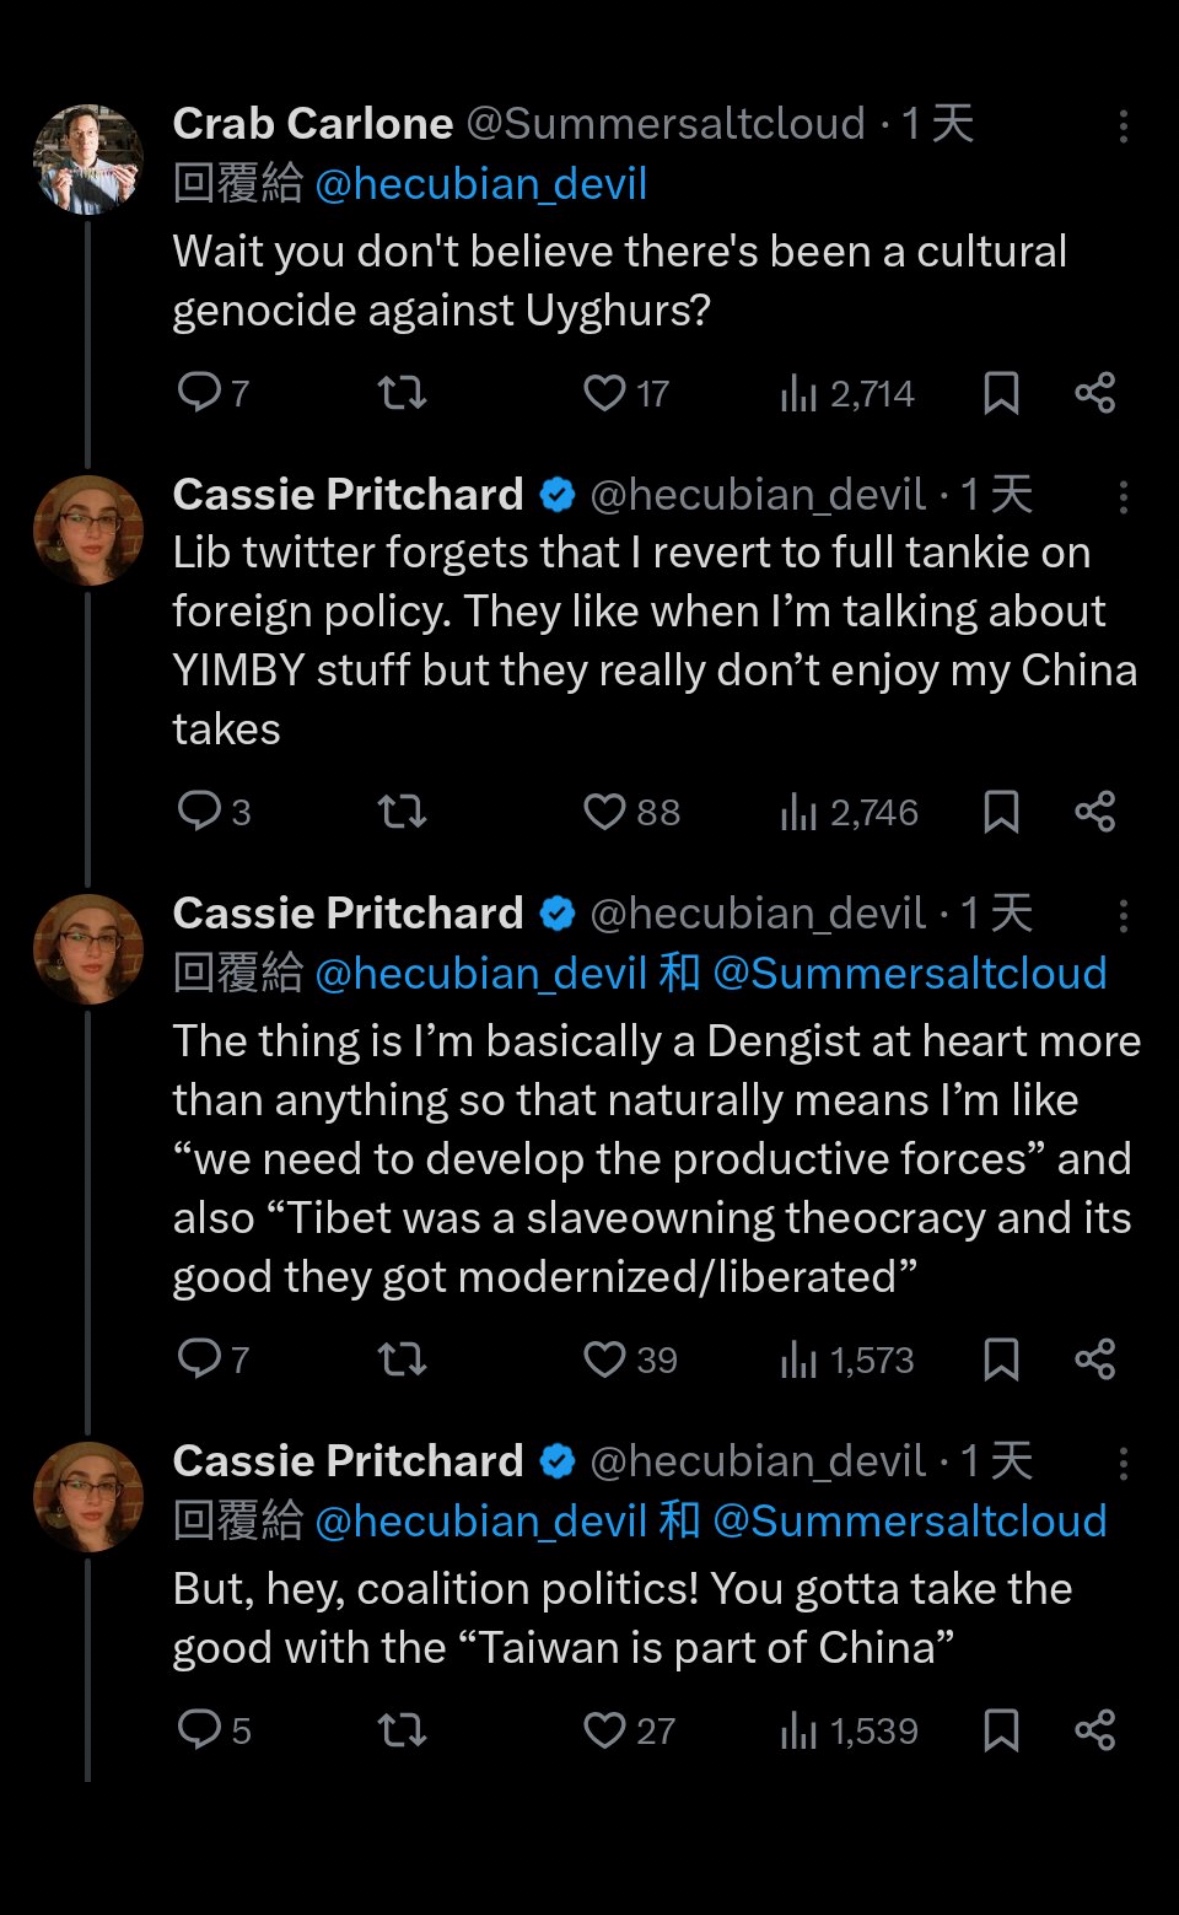Bookmark Crab Carlone's tweet
The height and width of the screenshot is (1915, 1179).
(x=1001, y=392)
